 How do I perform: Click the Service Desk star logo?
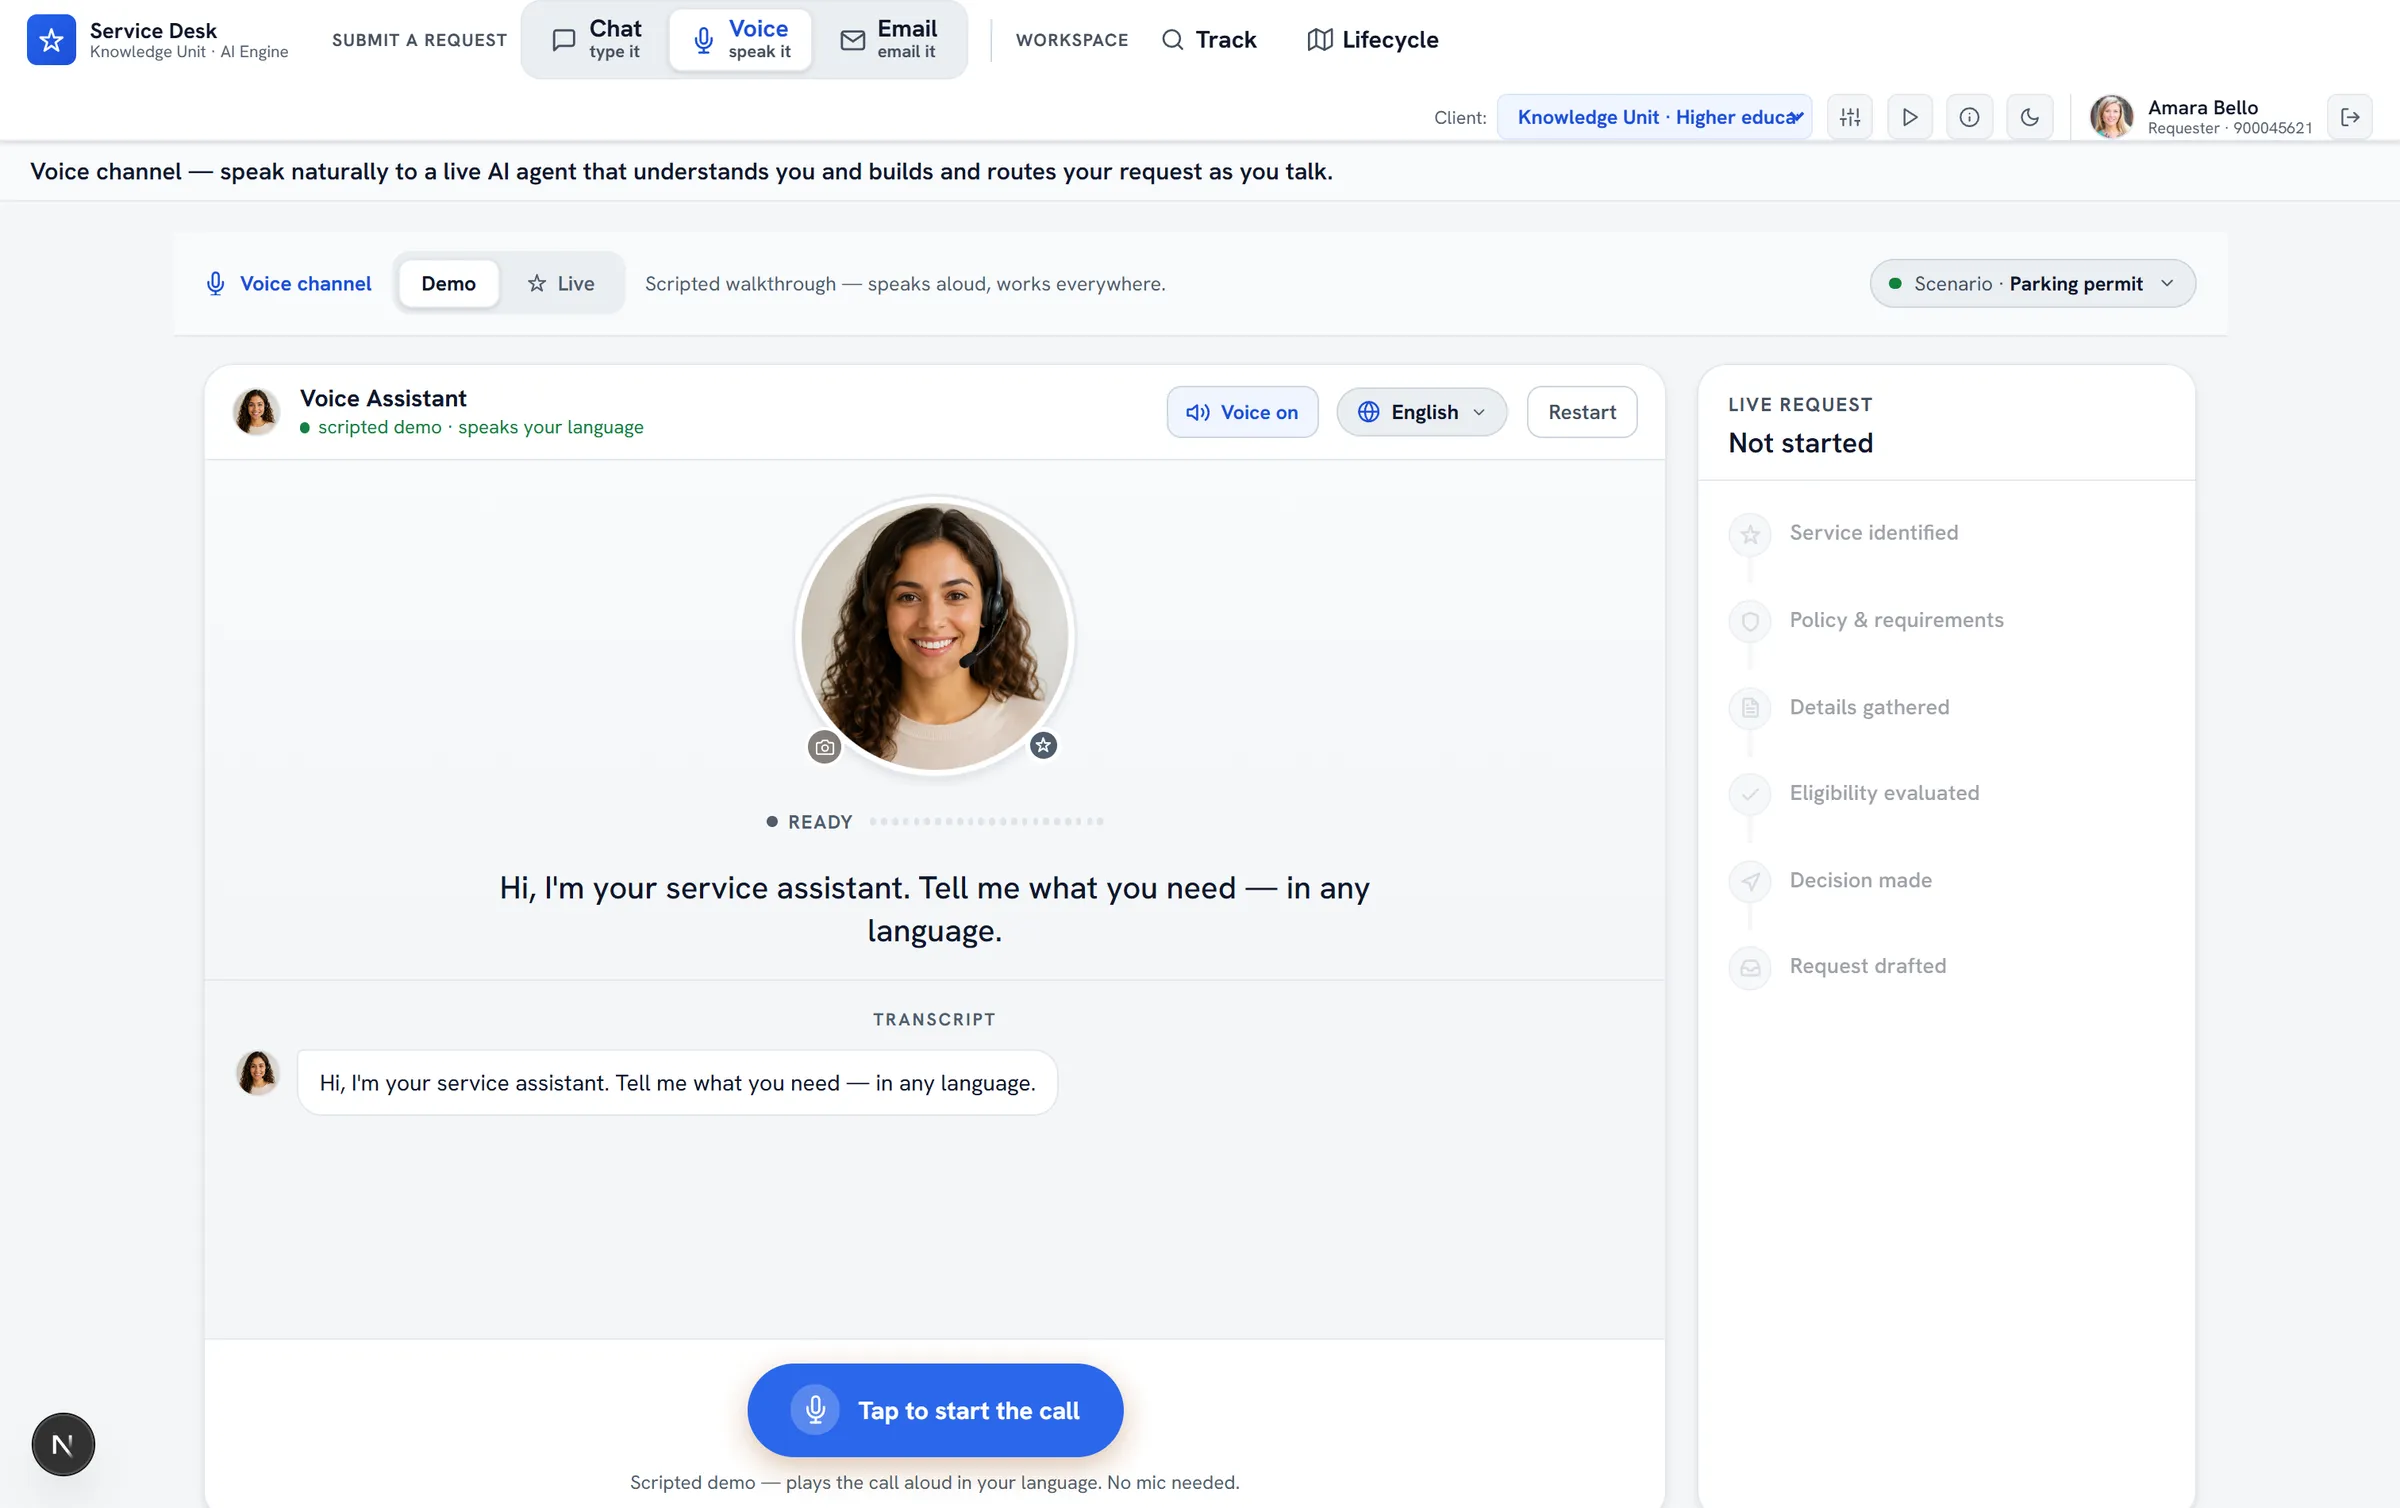point(51,39)
